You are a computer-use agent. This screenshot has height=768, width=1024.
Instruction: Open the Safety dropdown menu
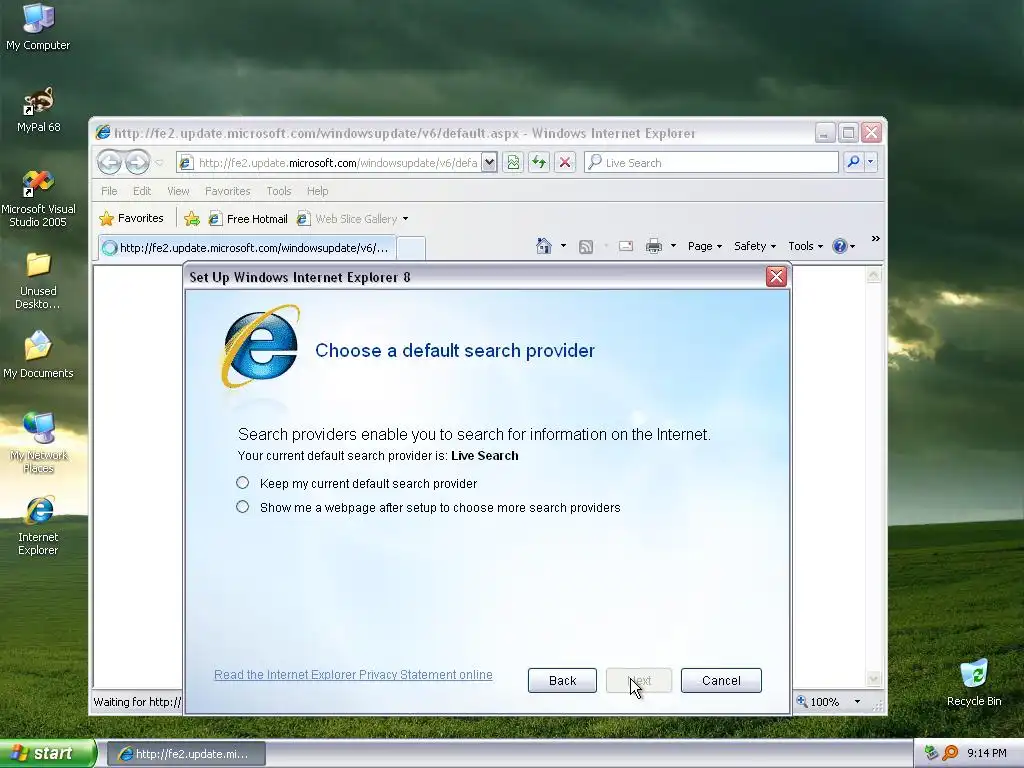coord(754,246)
